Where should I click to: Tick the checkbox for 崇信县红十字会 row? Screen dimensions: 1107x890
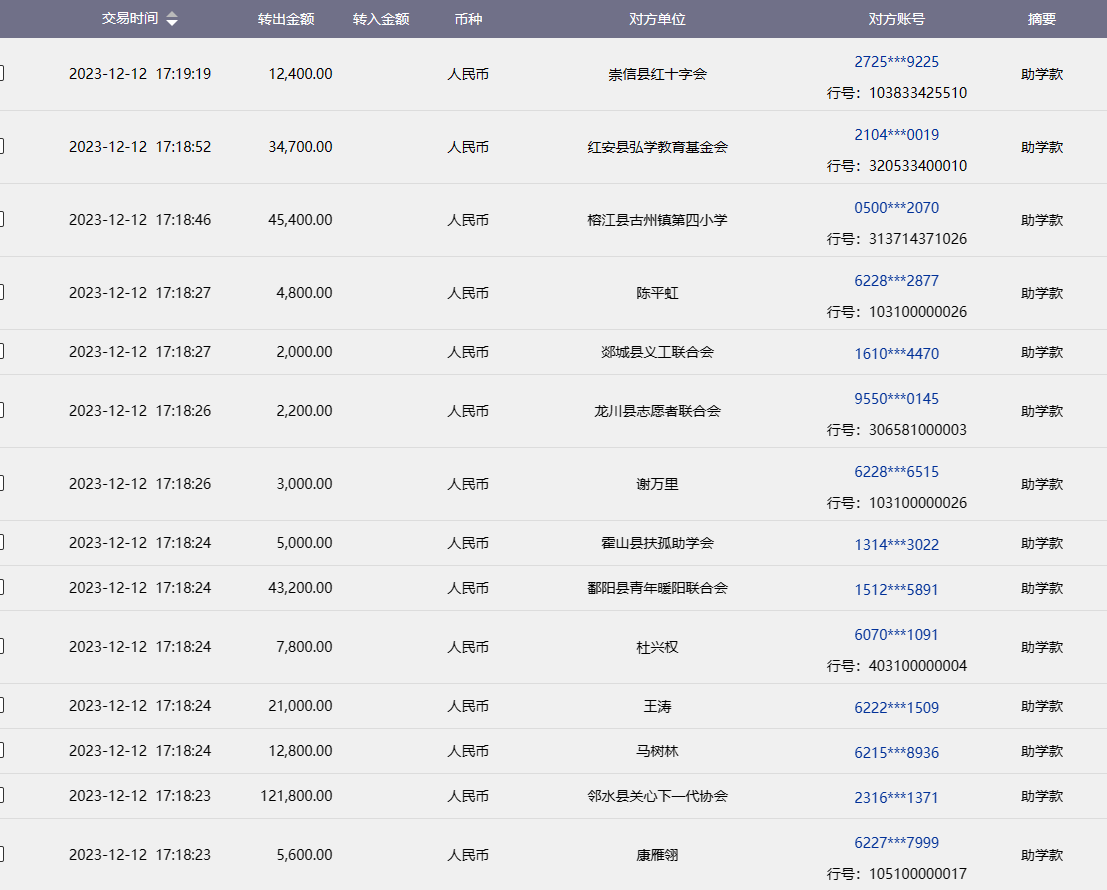click(1, 74)
